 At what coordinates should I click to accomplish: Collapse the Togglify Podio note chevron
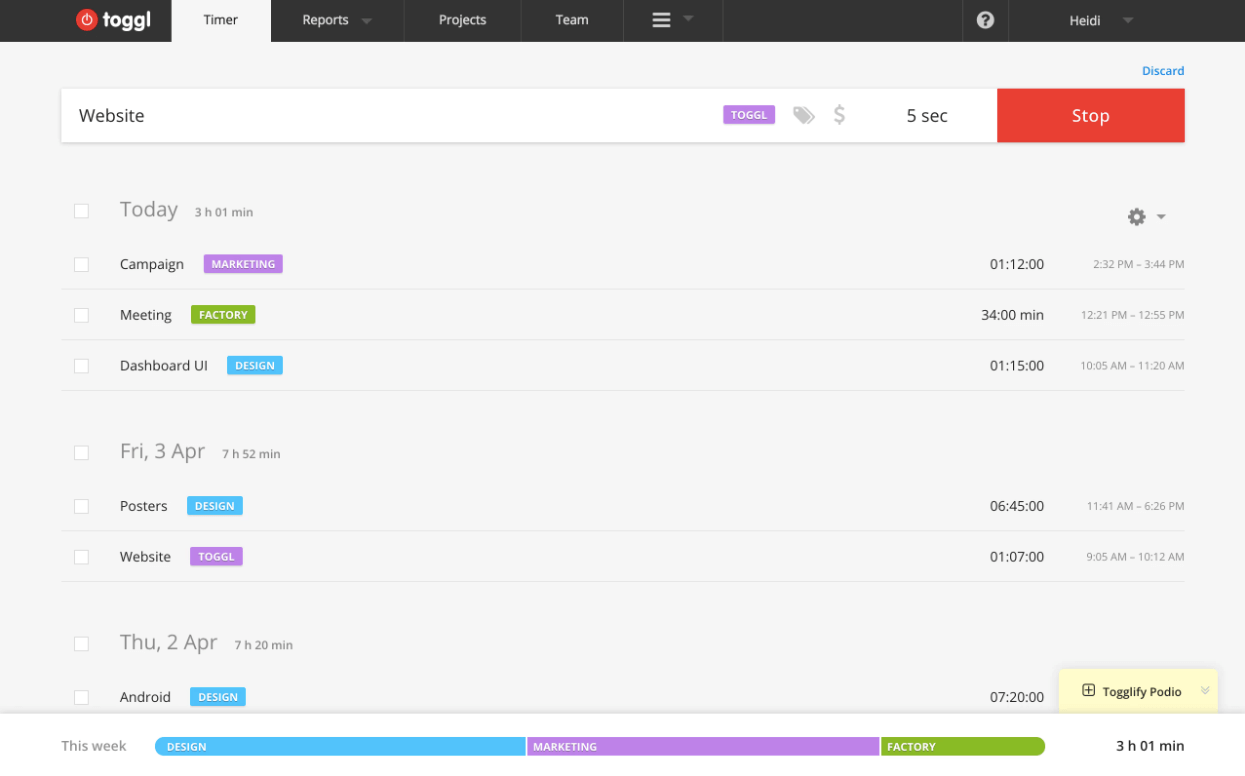(x=1205, y=691)
